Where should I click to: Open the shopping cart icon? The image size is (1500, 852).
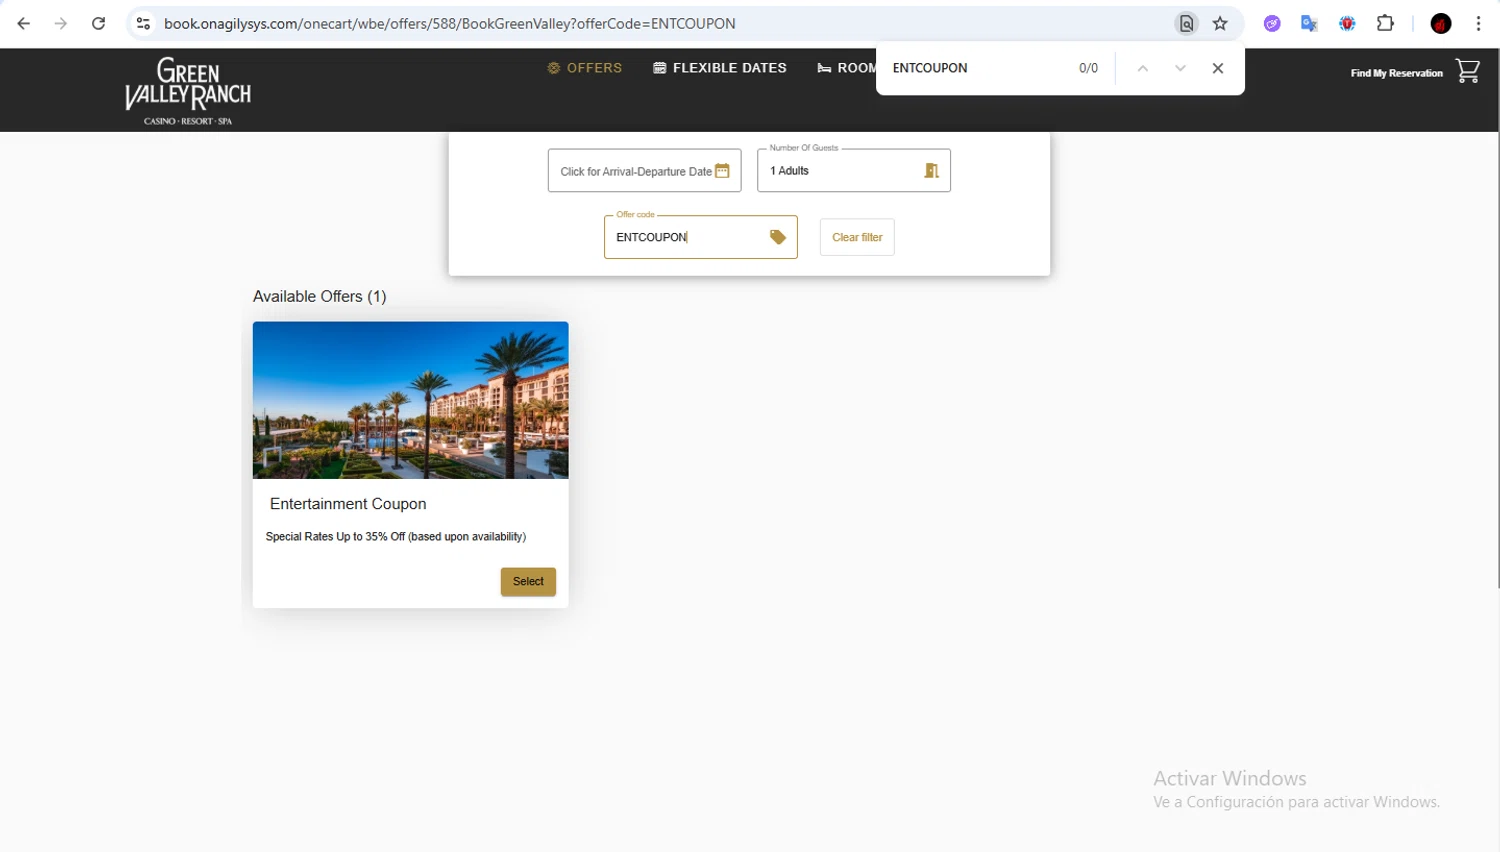pyautogui.click(x=1468, y=71)
